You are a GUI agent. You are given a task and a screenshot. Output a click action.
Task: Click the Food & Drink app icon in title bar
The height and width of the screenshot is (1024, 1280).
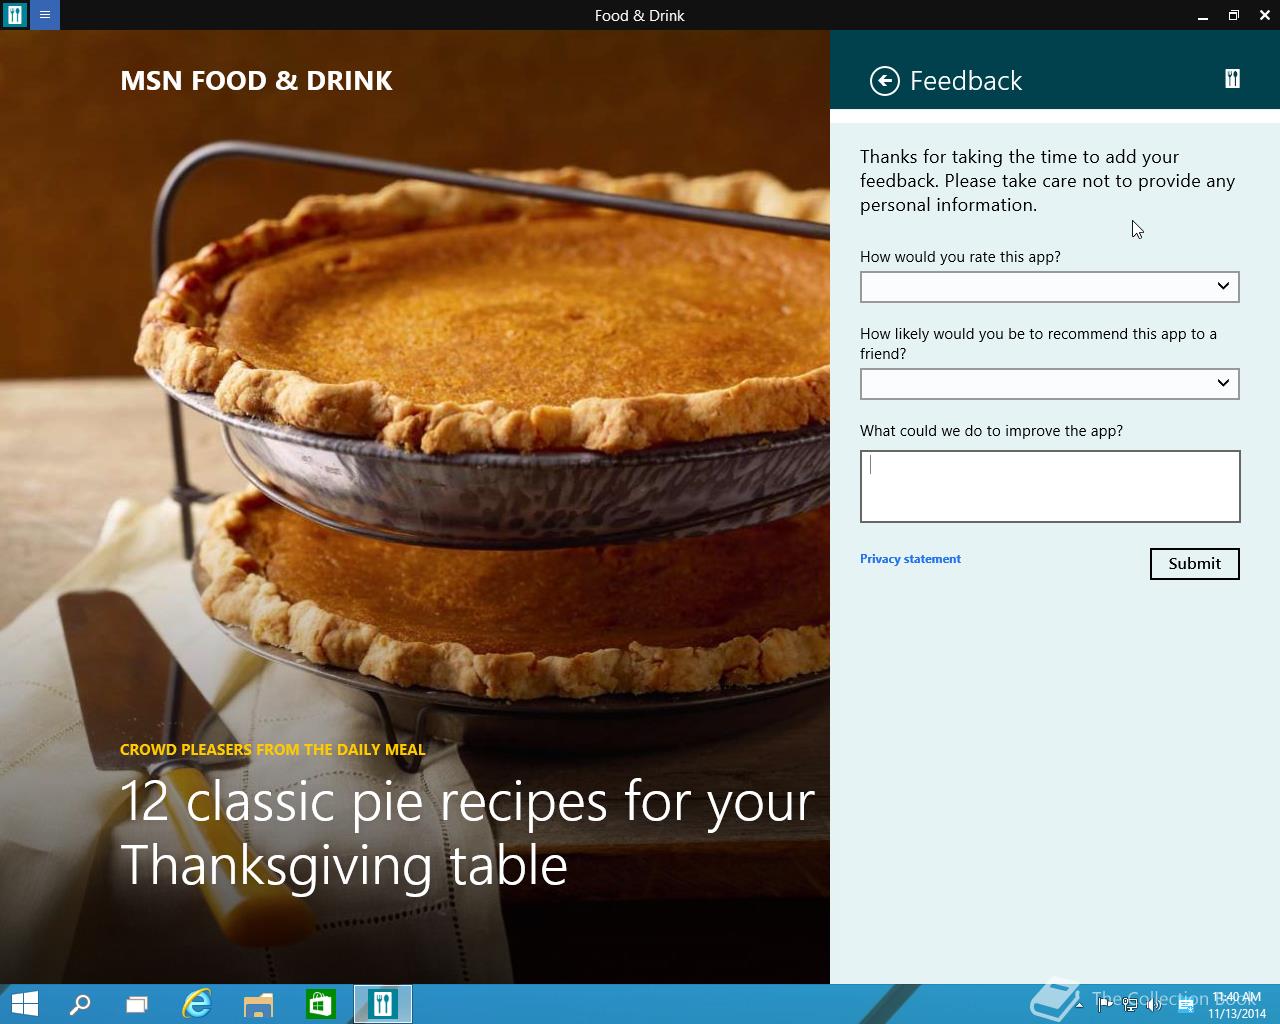point(15,15)
